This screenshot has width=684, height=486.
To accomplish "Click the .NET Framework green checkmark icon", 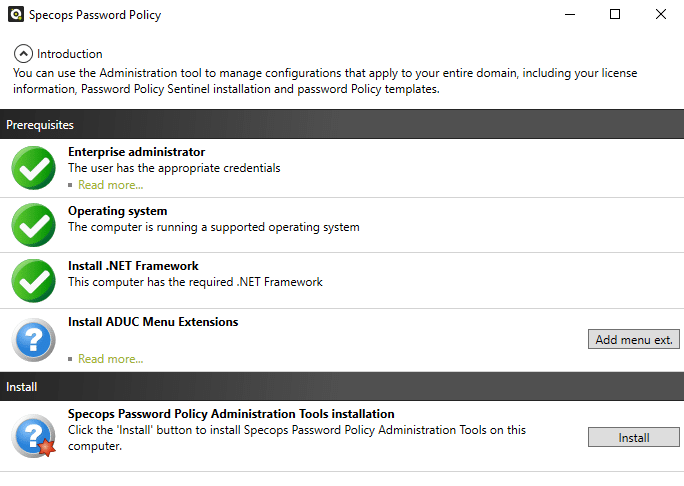I will [x=34, y=281].
